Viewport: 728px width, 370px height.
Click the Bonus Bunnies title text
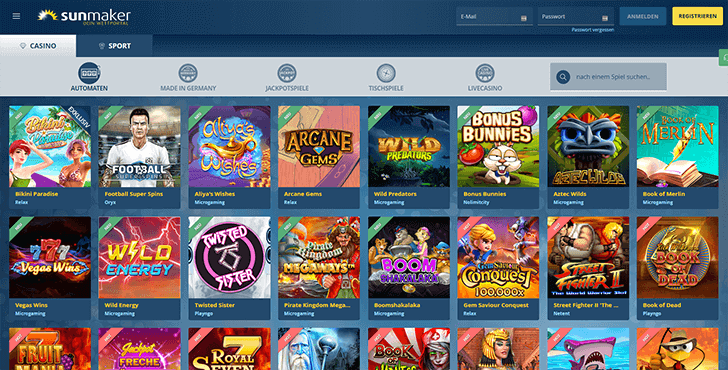(x=485, y=194)
